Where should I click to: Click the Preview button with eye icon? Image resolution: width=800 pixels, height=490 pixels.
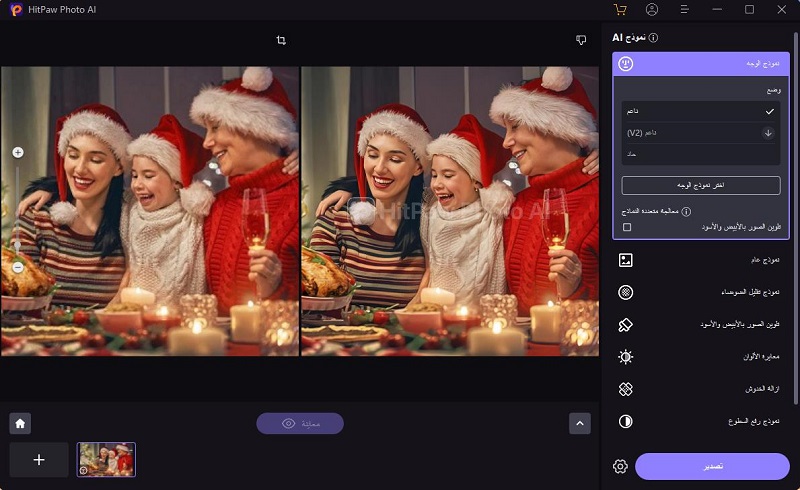tap(300, 423)
